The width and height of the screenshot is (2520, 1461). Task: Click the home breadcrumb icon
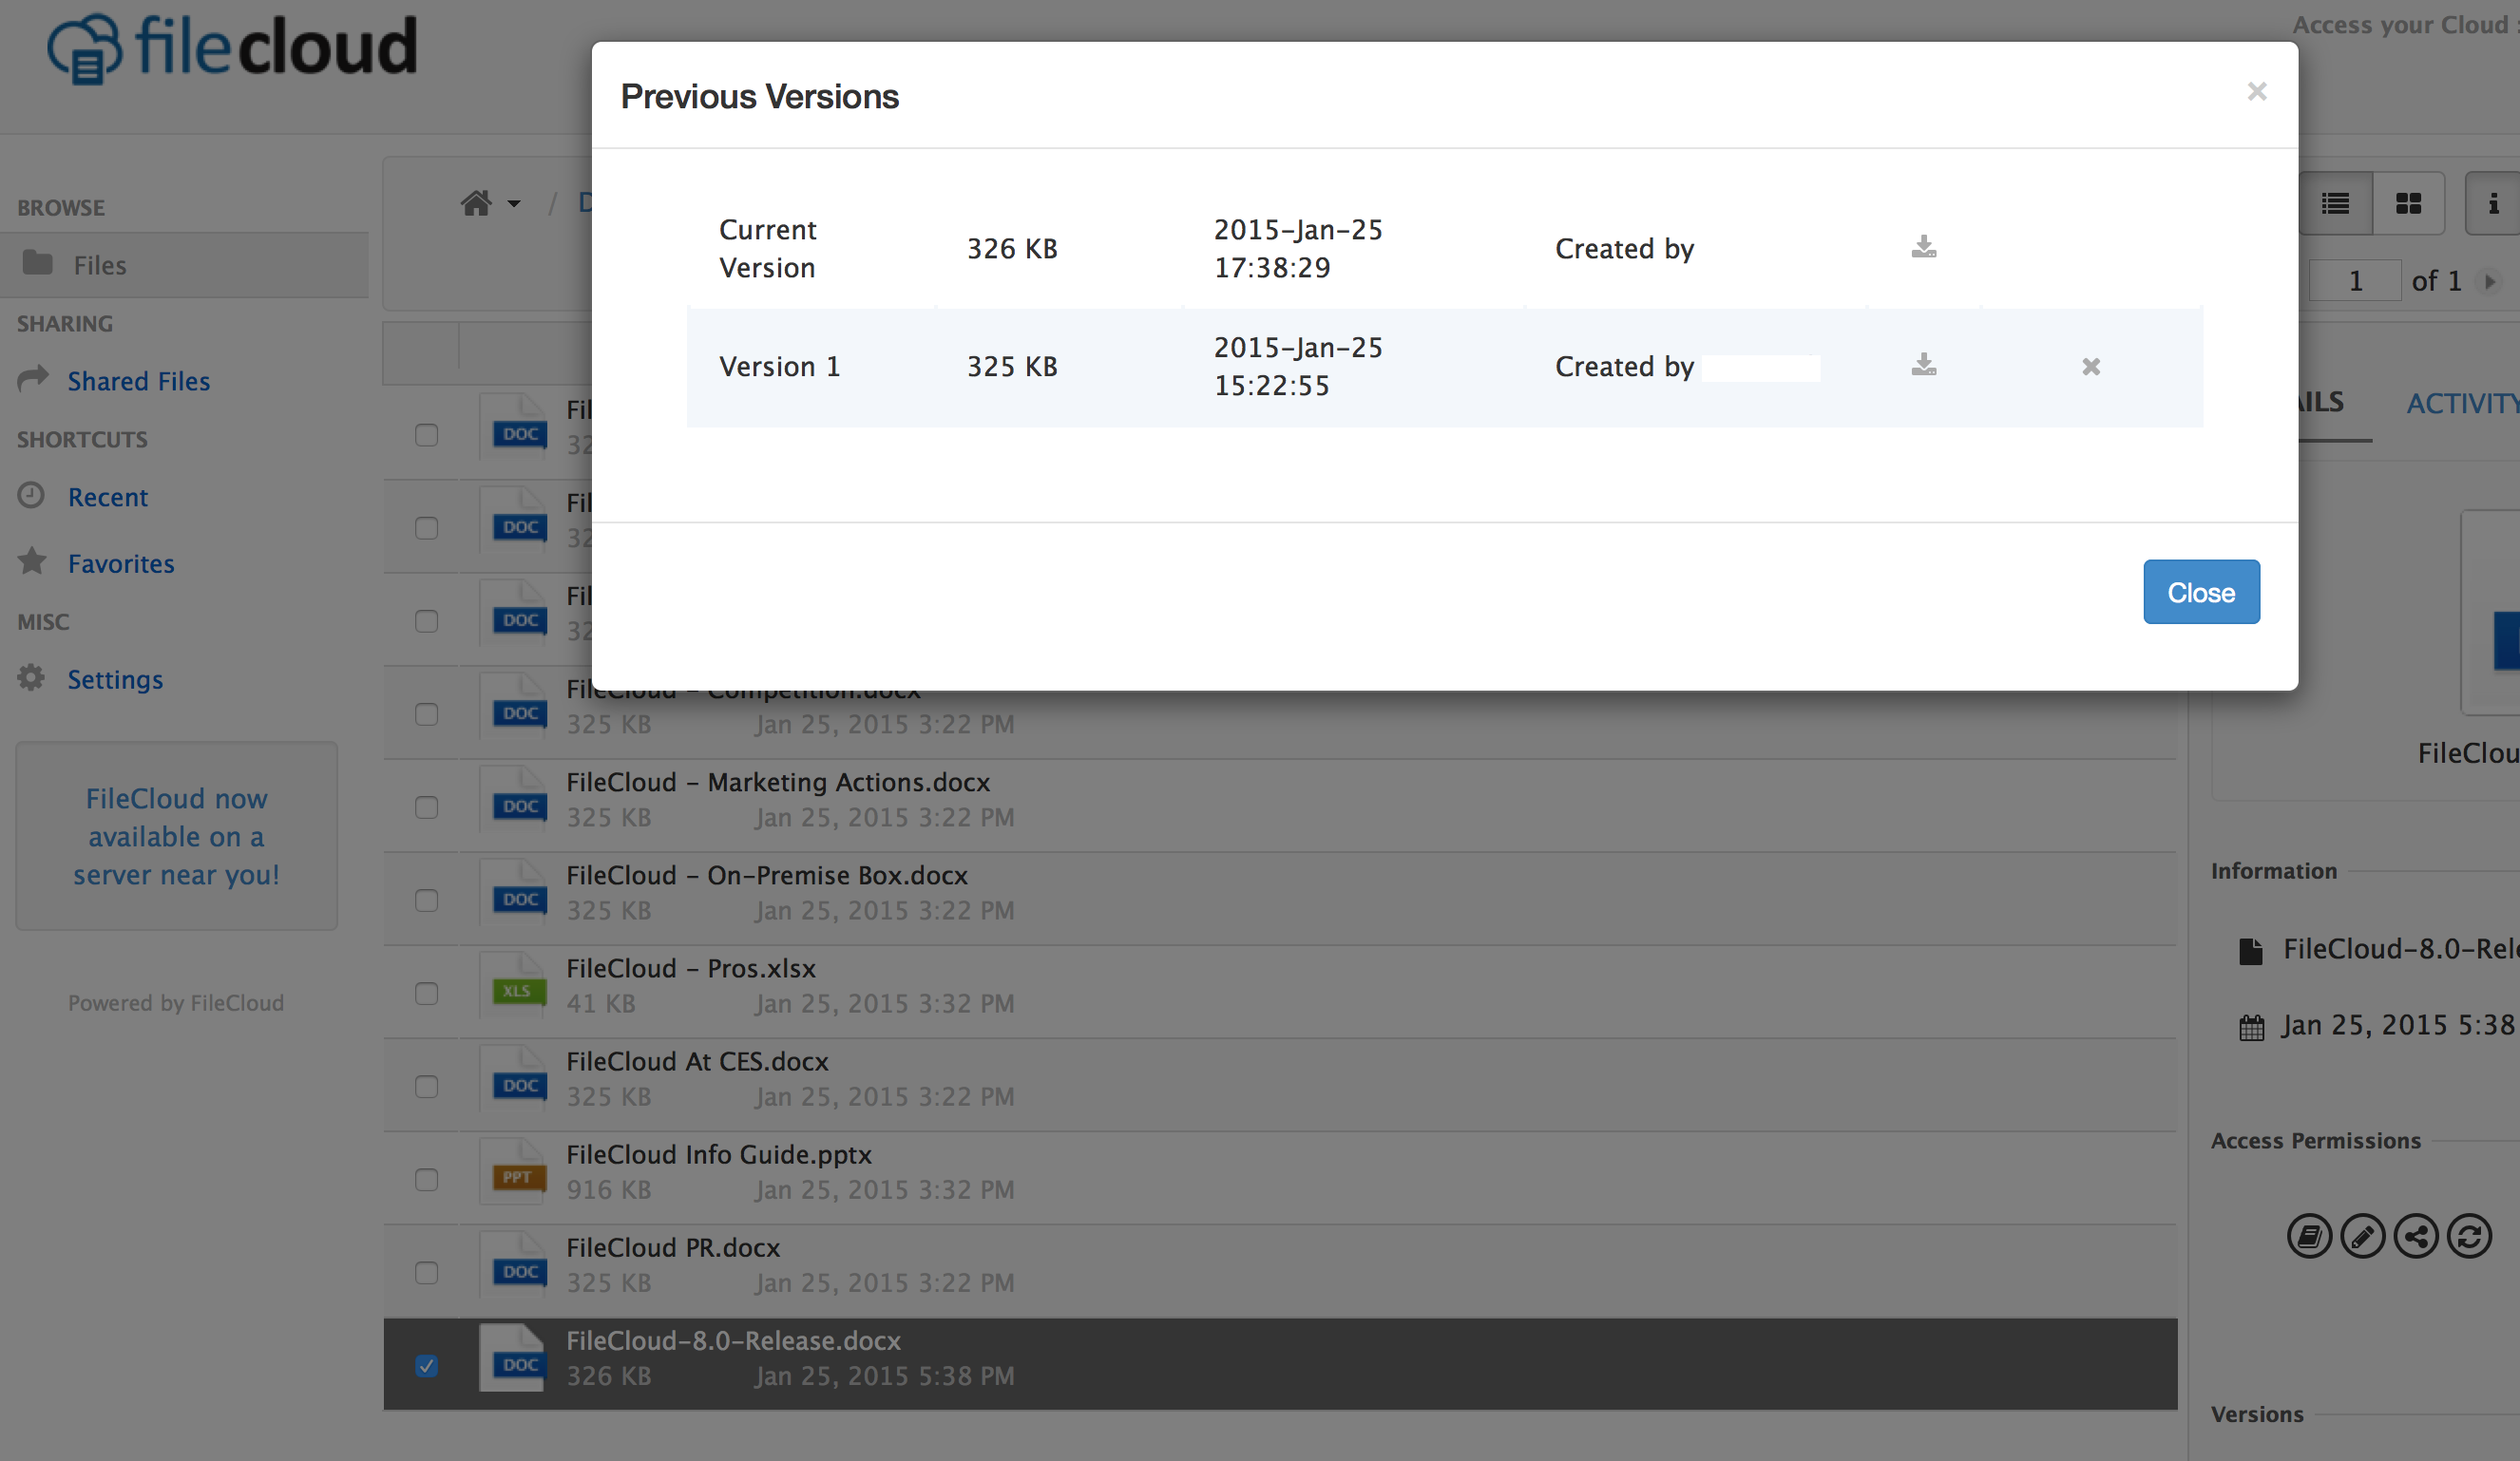point(476,204)
